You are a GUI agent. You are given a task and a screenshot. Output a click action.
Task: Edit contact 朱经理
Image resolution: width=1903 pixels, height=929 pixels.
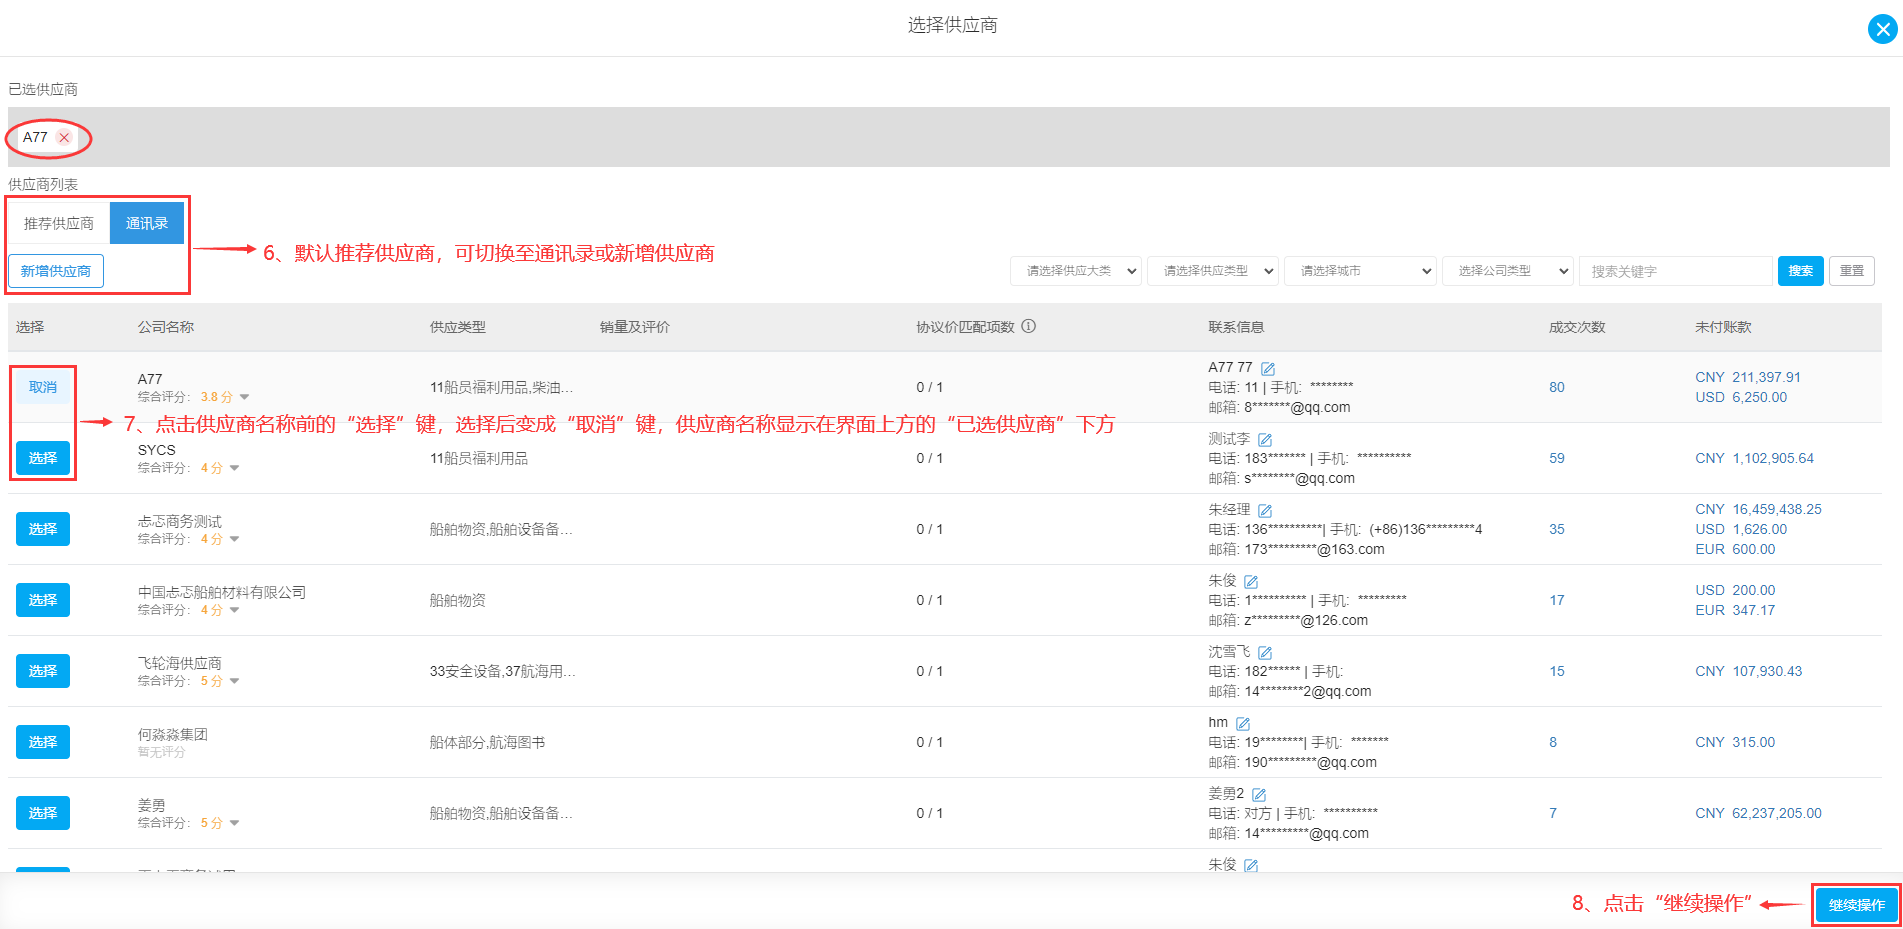1265,510
